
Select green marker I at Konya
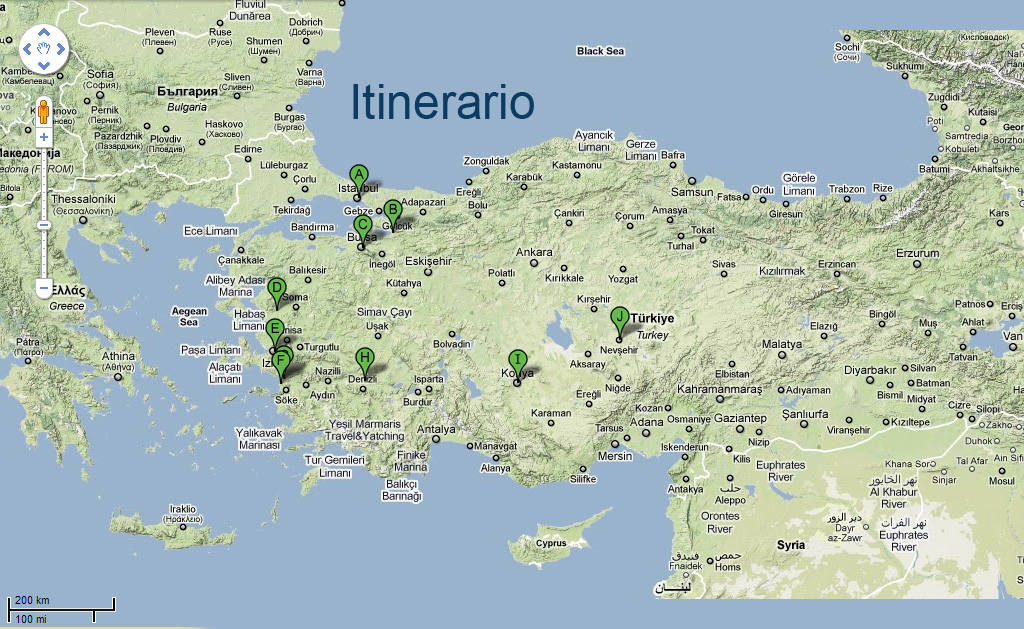coord(518,362)
